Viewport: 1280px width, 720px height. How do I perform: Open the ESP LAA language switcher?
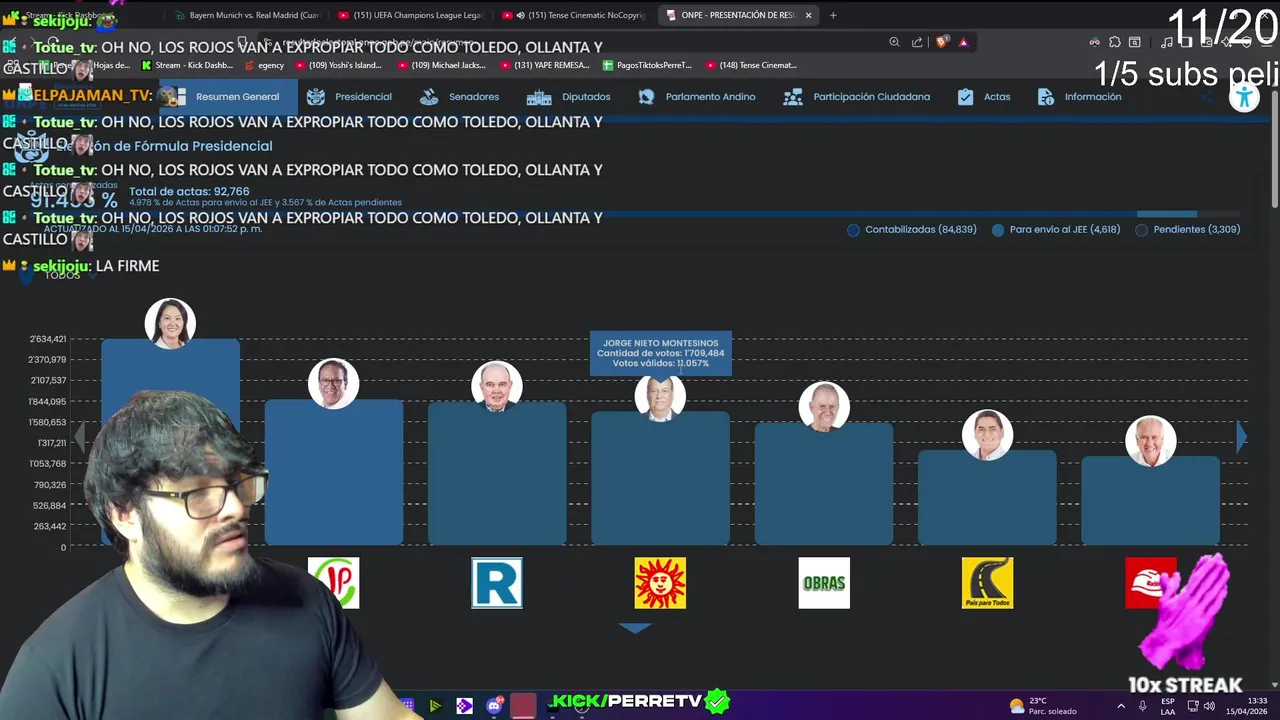1167,706
